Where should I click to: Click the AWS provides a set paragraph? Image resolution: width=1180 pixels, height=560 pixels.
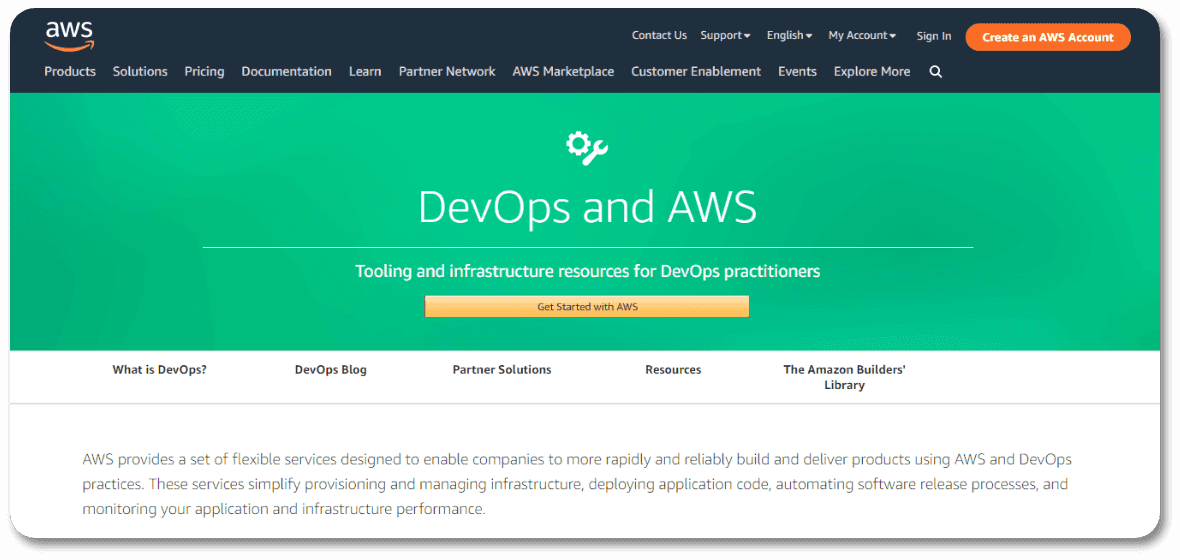[576, 484]
